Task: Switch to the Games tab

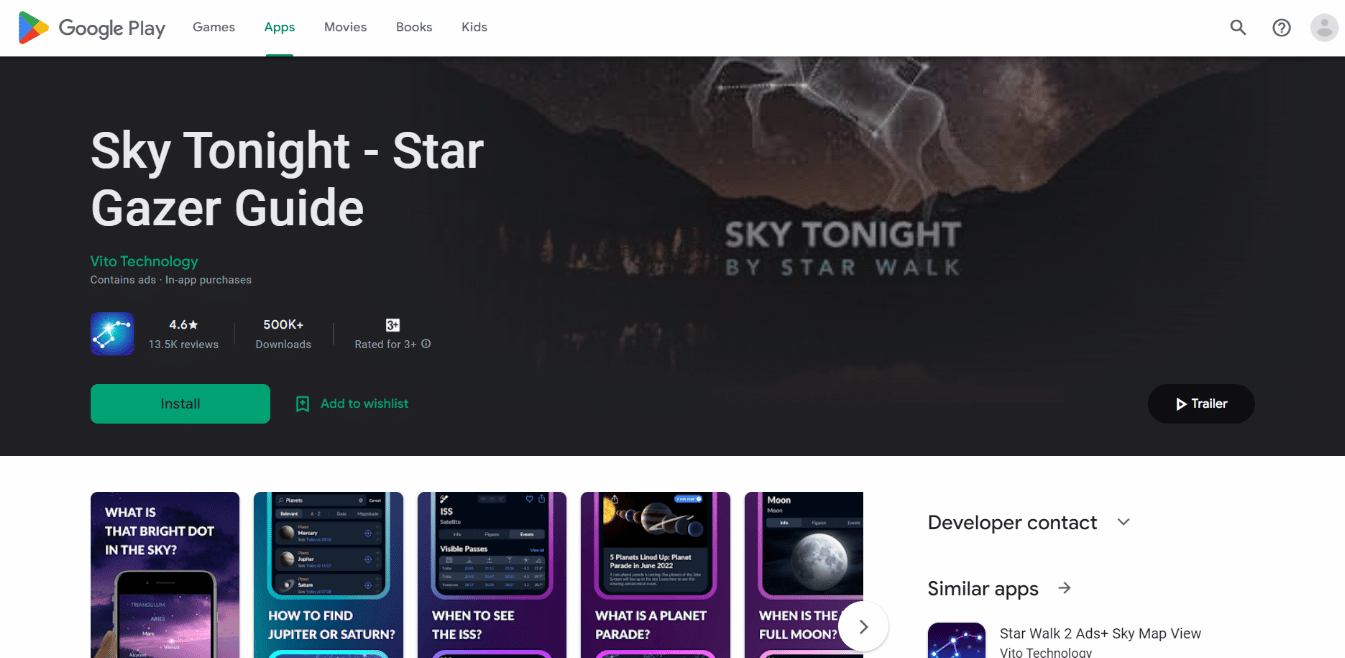Action: pyautogui.click(x=214, y=27)
